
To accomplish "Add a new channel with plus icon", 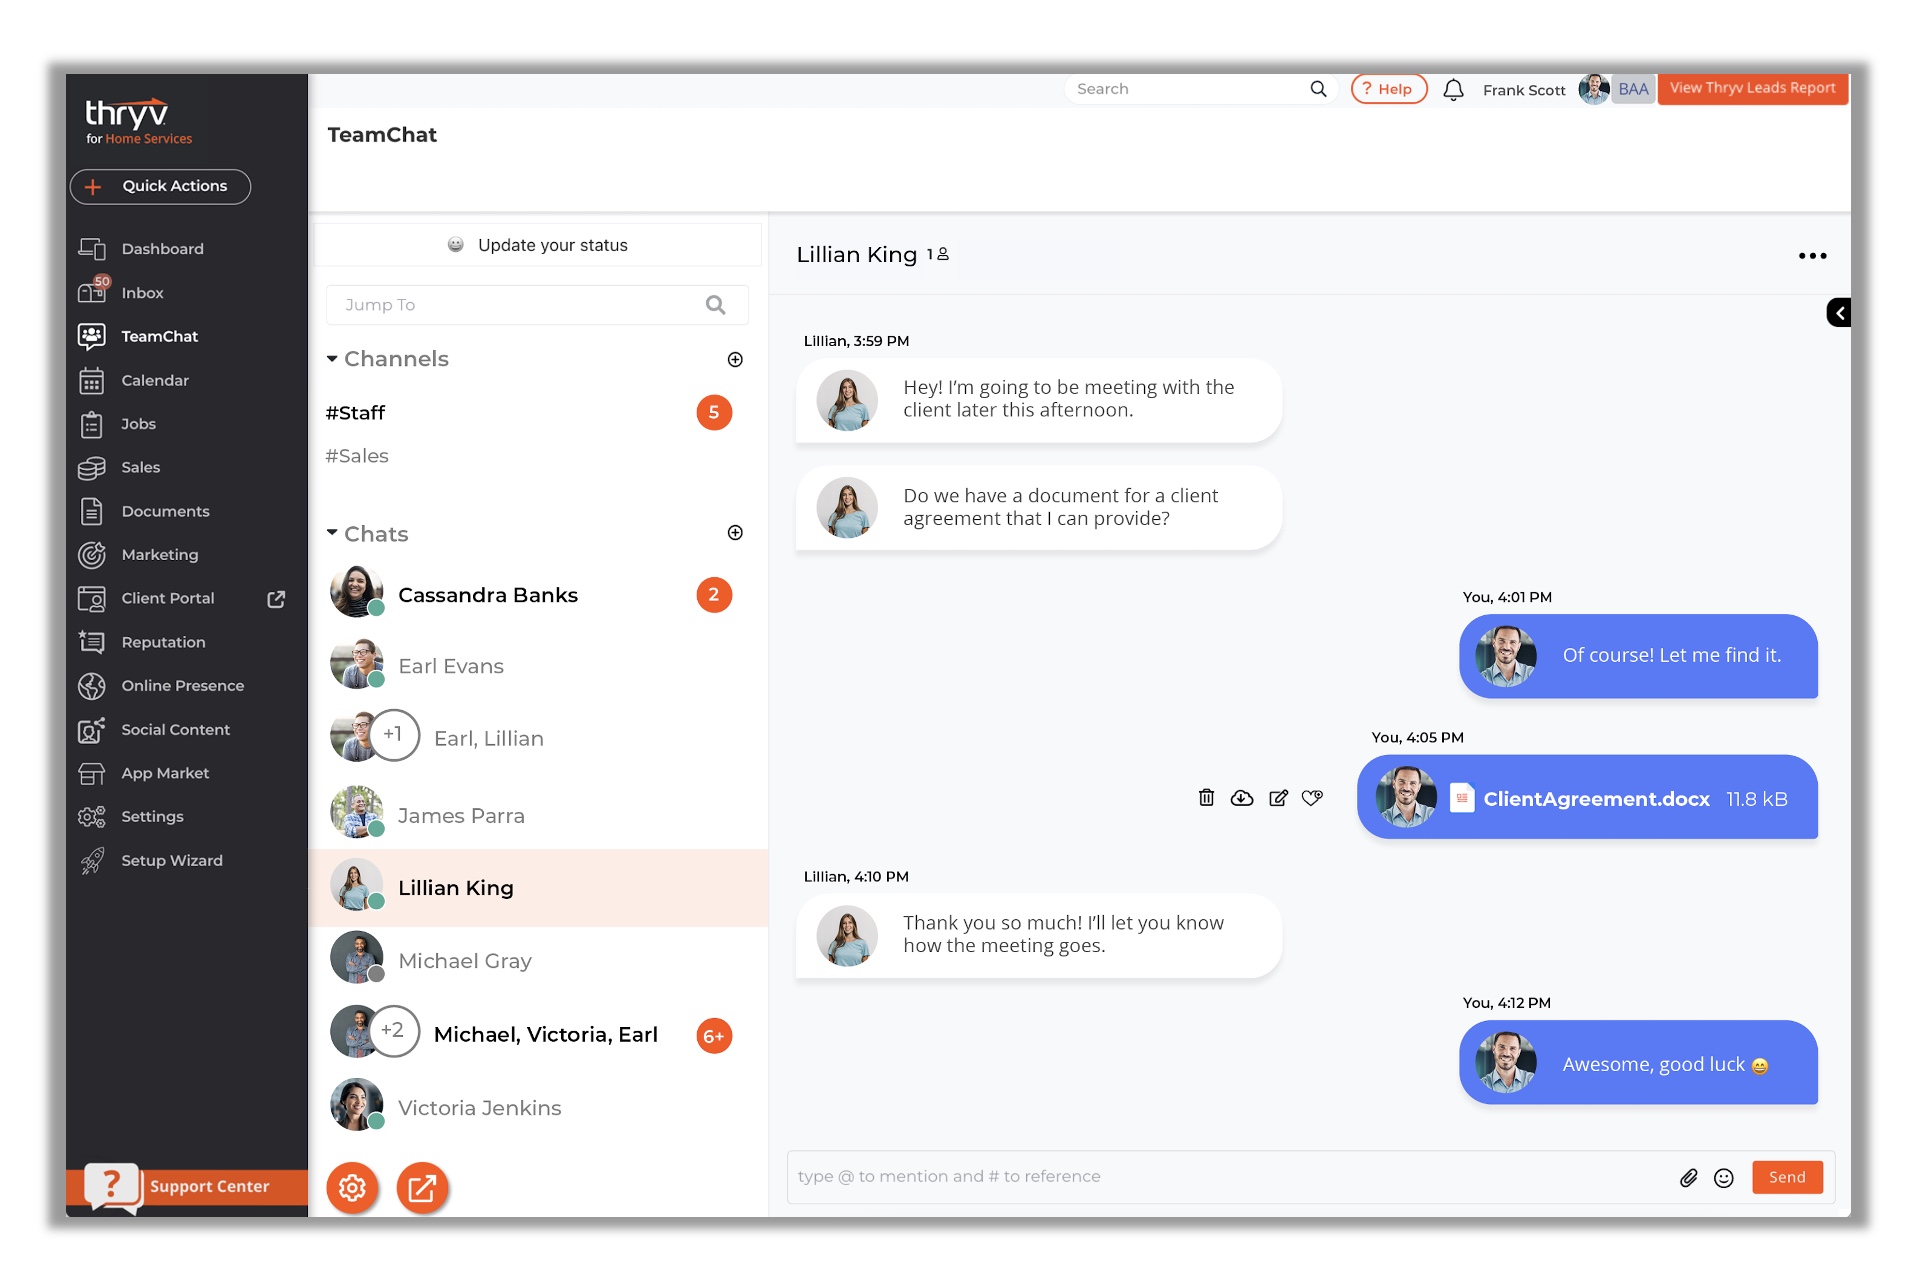I will pos(735,359).
